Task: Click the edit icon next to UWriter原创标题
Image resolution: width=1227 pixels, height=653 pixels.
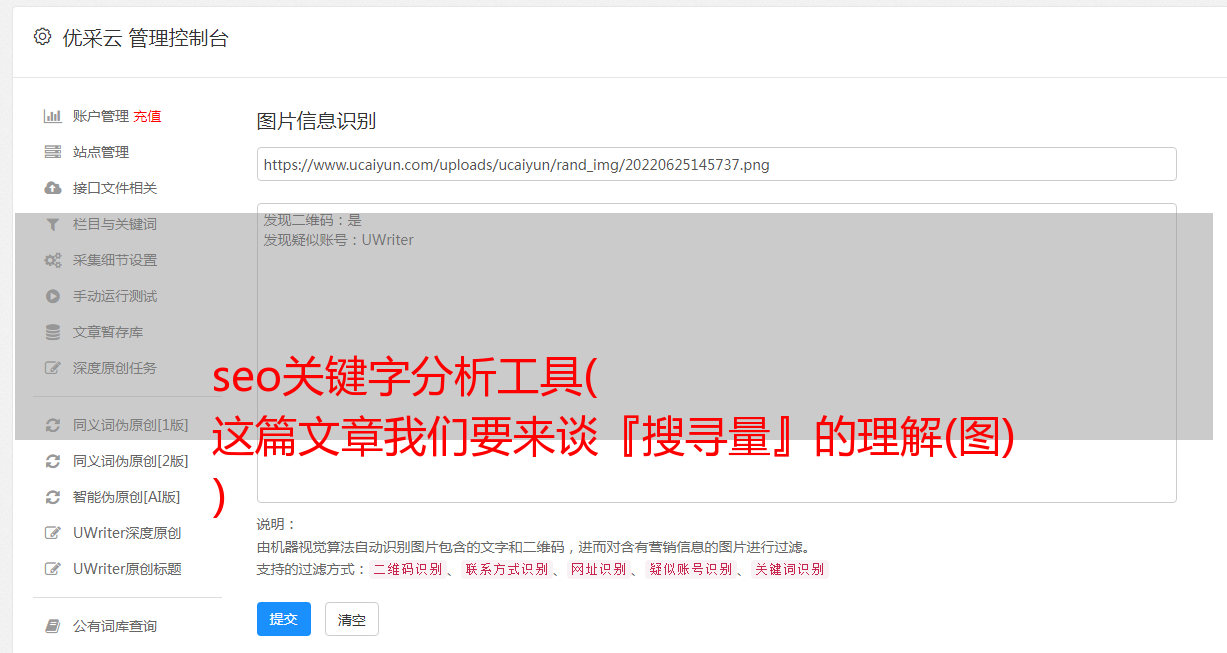Action: [53, 569]
